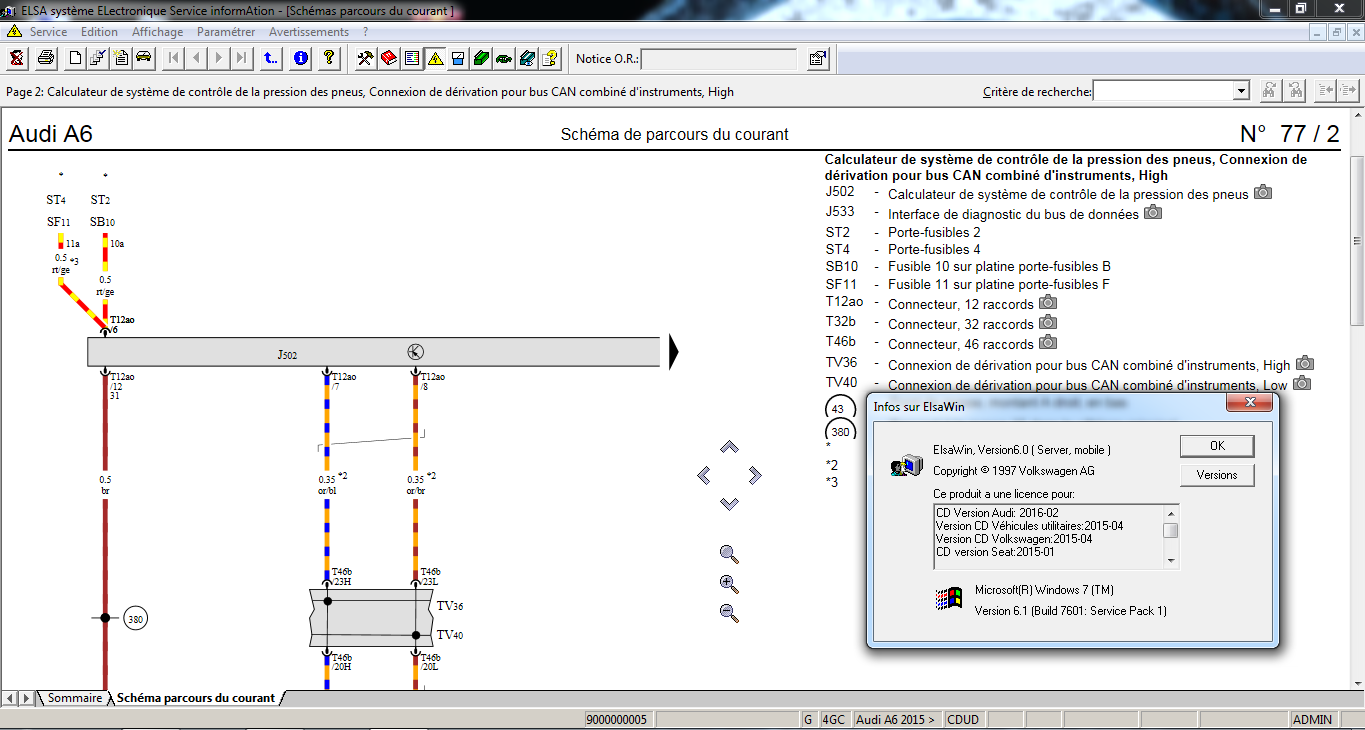The width and height of the screenshot is (1365, 730).
Task: Open the Paramétrer menu
Action: coord(226,32)
